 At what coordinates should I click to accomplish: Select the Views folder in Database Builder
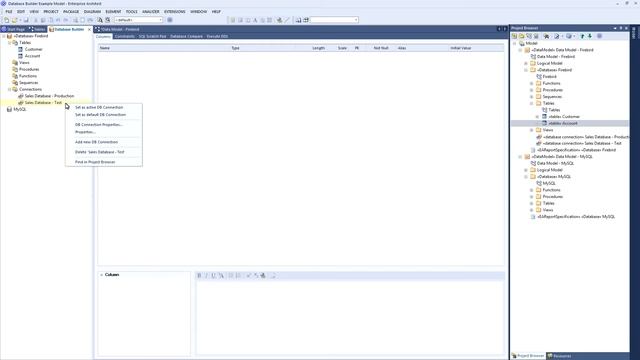pos(24,62)
